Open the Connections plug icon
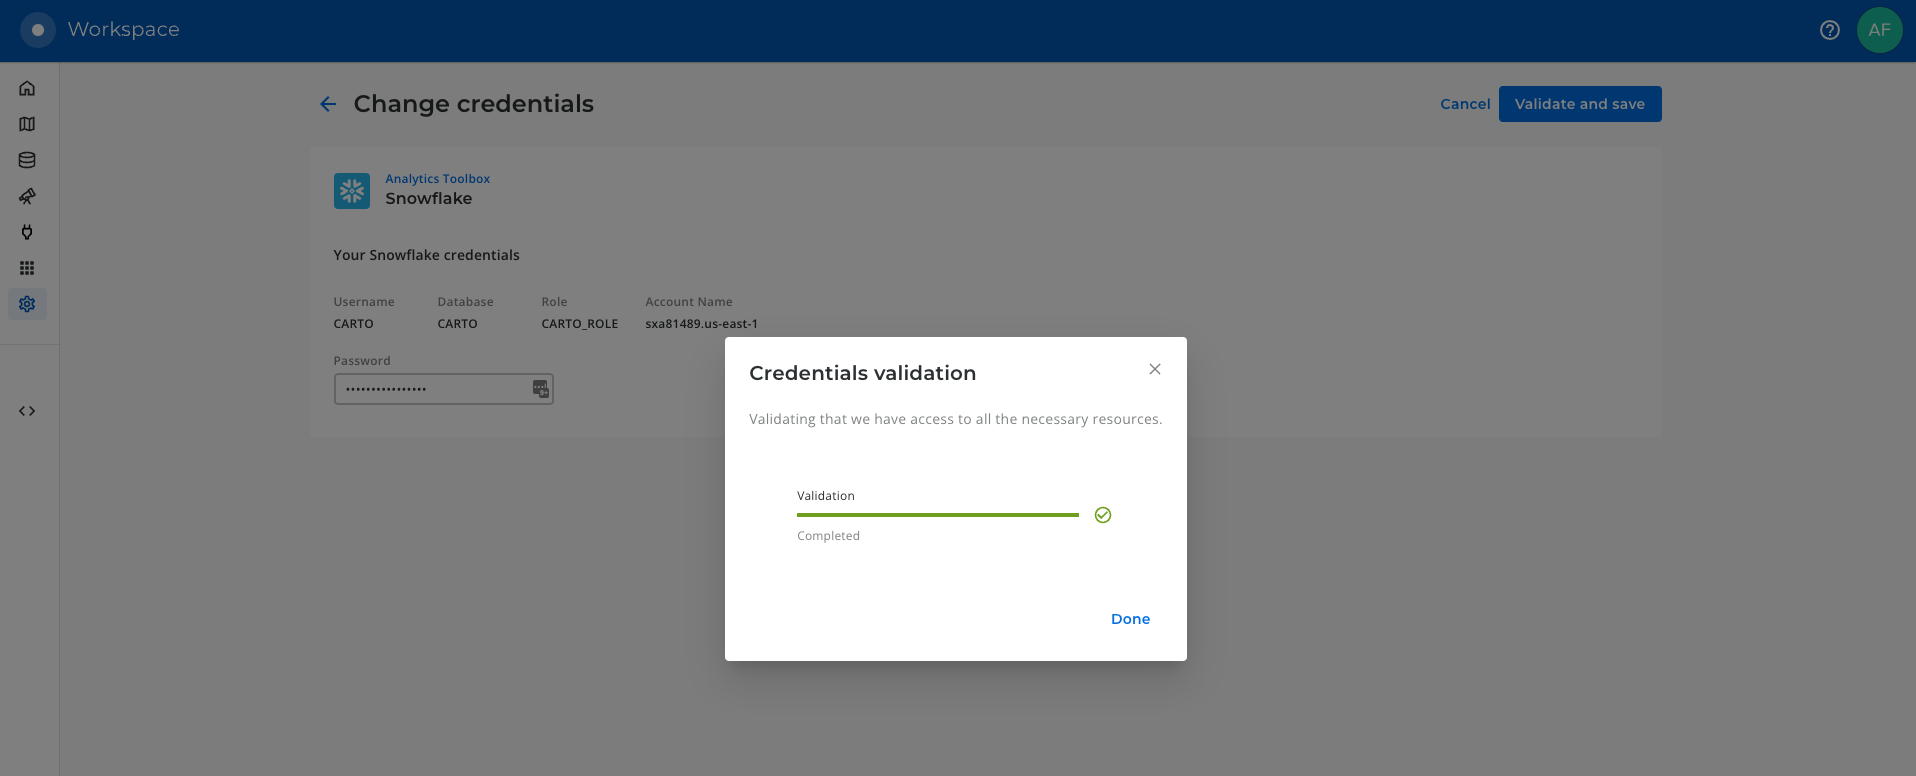The width and height of the screenshot is (1916, 776). coord(27,232)
